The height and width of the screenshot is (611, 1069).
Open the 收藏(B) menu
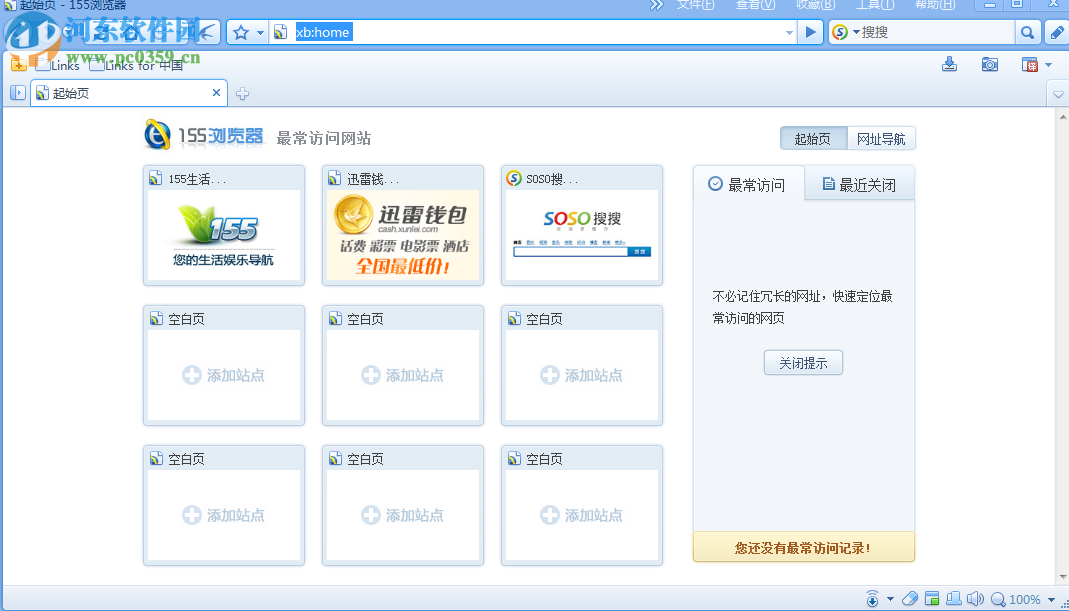[815, 5]
